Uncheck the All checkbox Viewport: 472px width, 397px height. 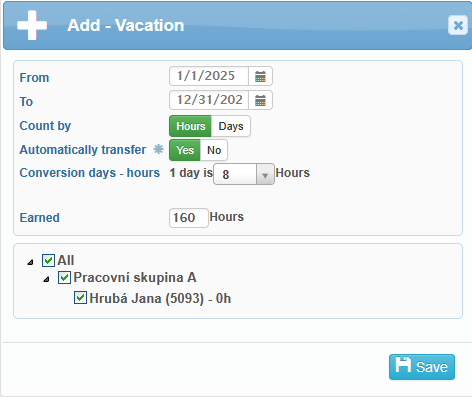[48, 260]
